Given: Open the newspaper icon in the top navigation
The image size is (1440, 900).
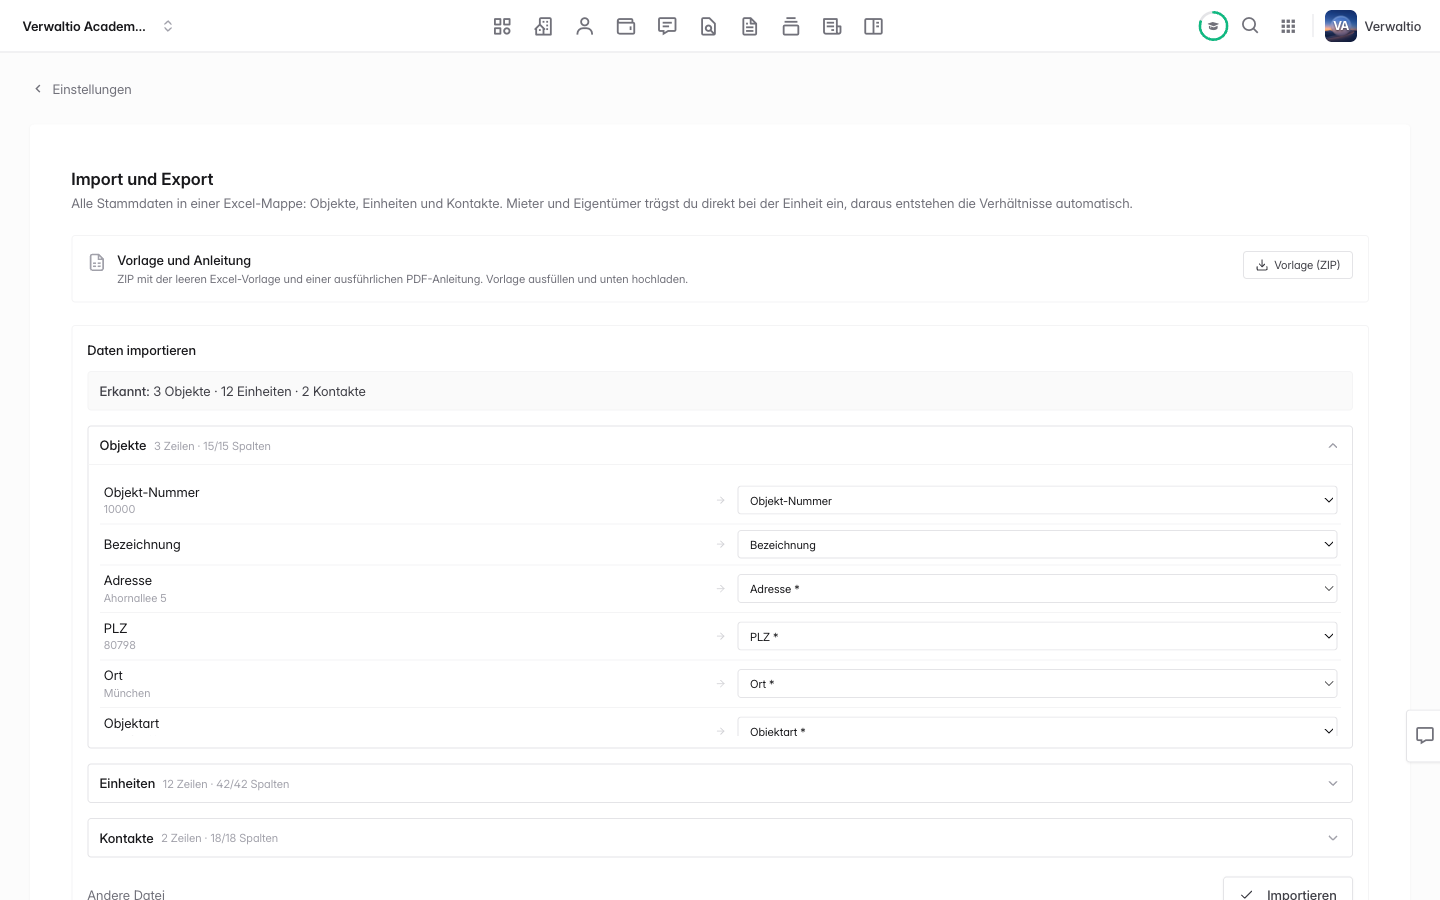Looking at the screenshot, I should coord(832,27).
